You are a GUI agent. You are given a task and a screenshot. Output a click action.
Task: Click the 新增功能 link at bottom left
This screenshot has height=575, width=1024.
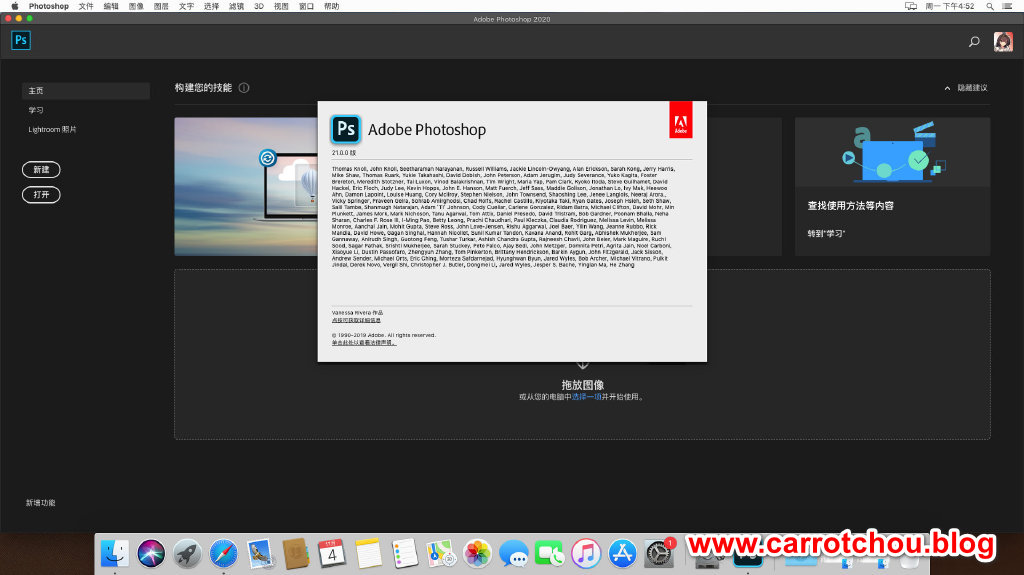(41, 502)
